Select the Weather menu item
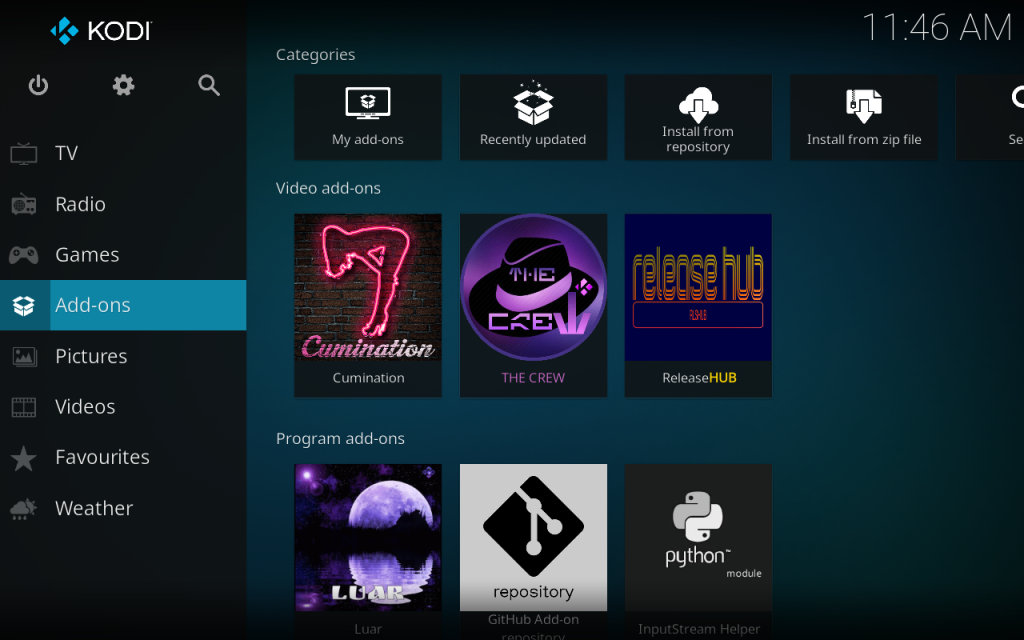1024x640 pixels. tap(94, 508)
